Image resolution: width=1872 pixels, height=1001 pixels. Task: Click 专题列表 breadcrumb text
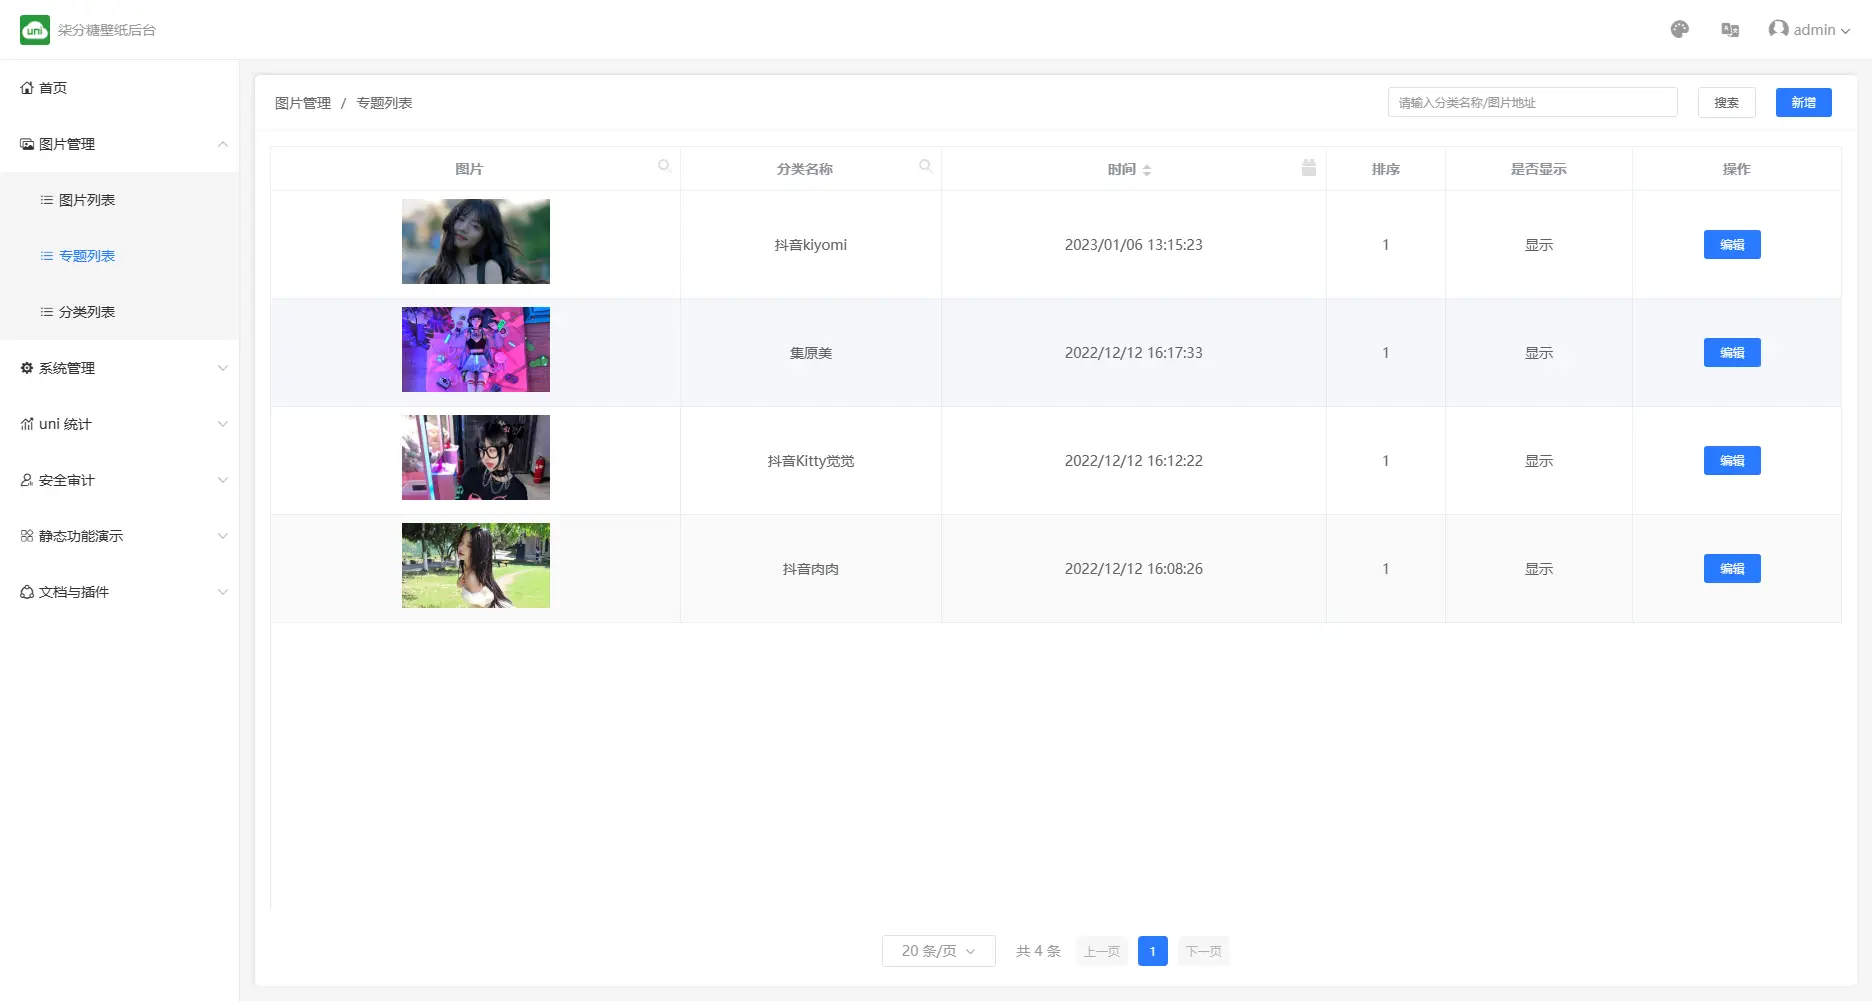[x=384, y=103]
